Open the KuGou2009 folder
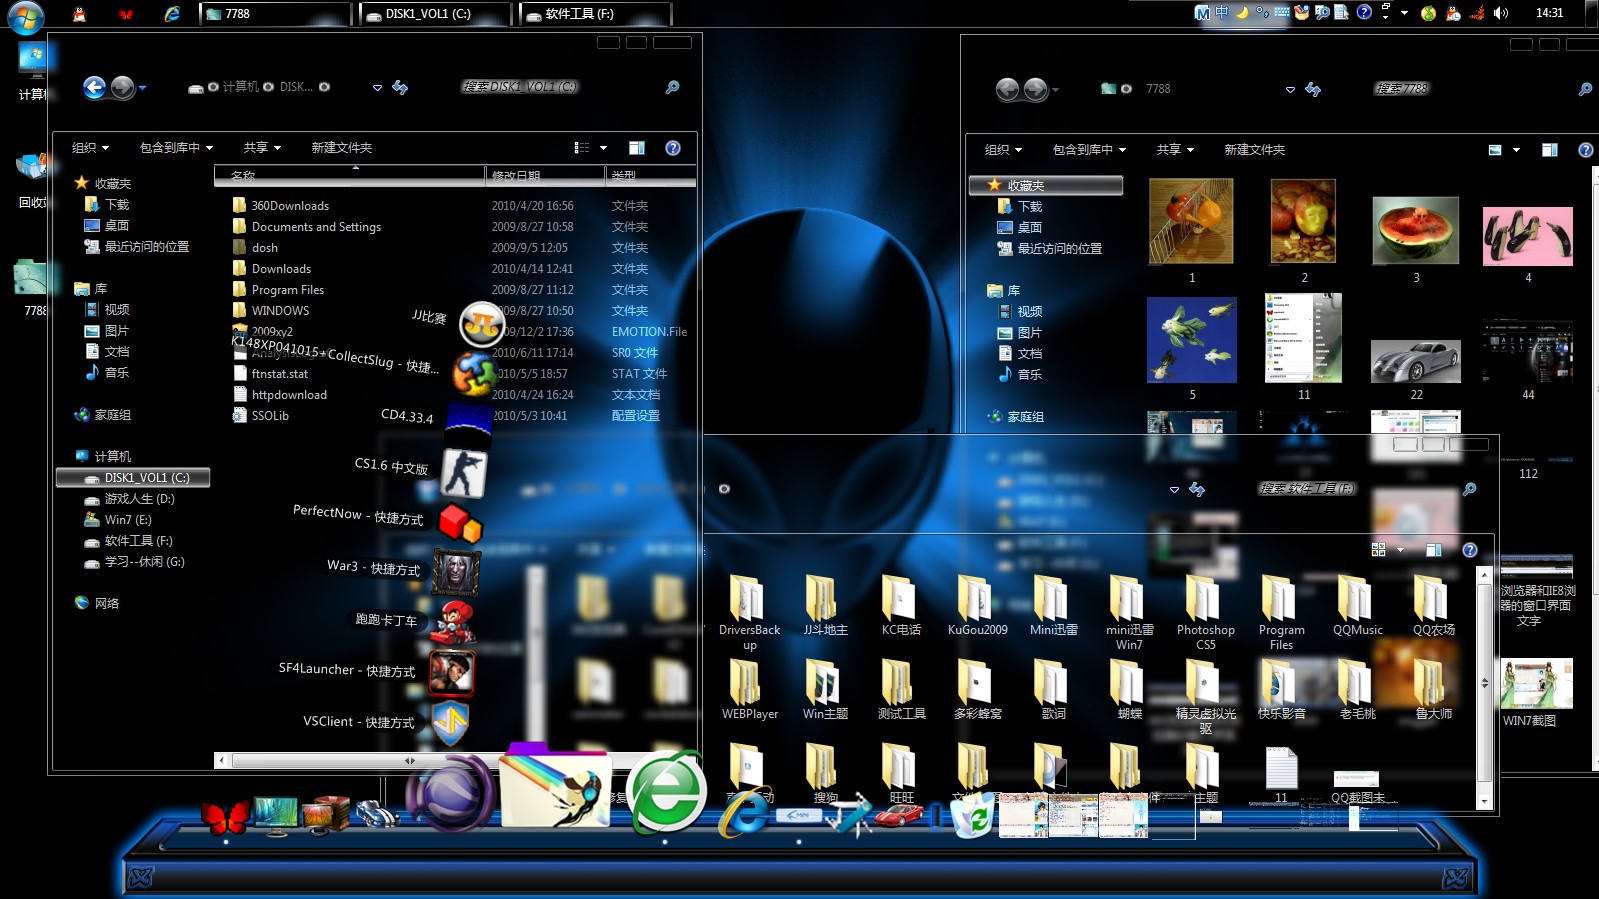Screen dimensions: 1599x899 [977, 606]
